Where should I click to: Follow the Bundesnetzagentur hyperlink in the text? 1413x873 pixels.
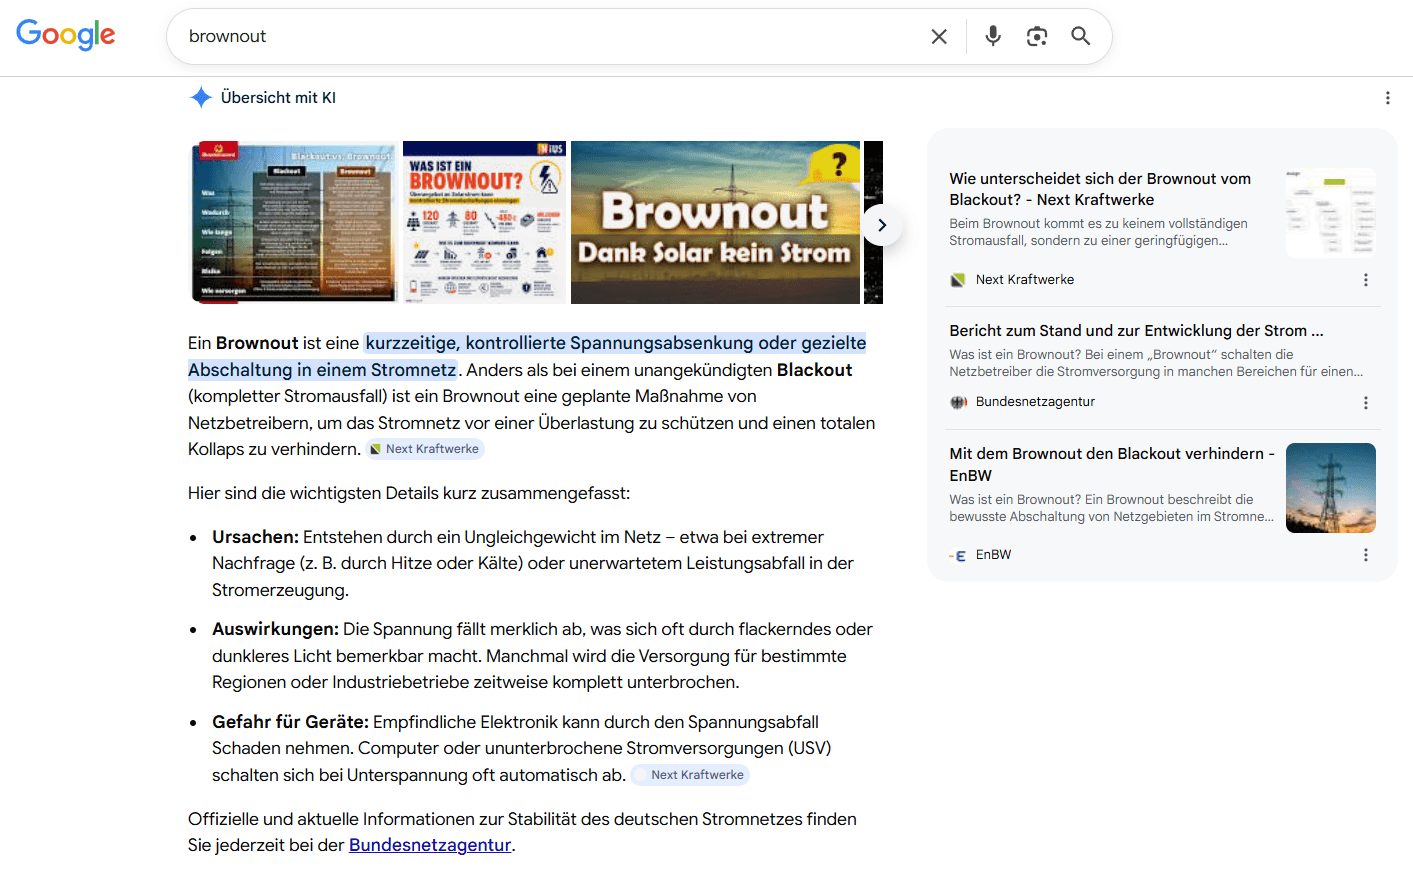430,845
